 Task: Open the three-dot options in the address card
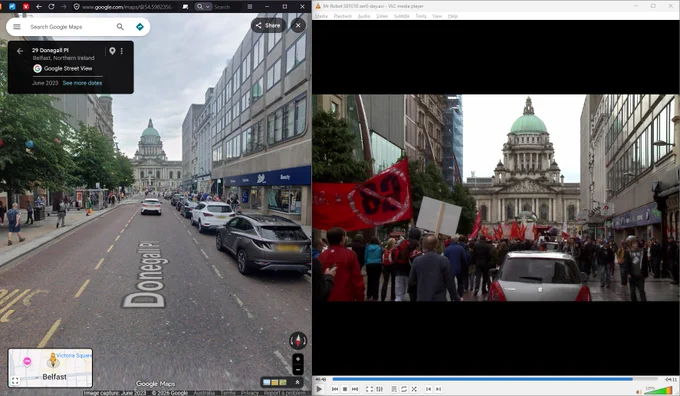tap(122, 51)
